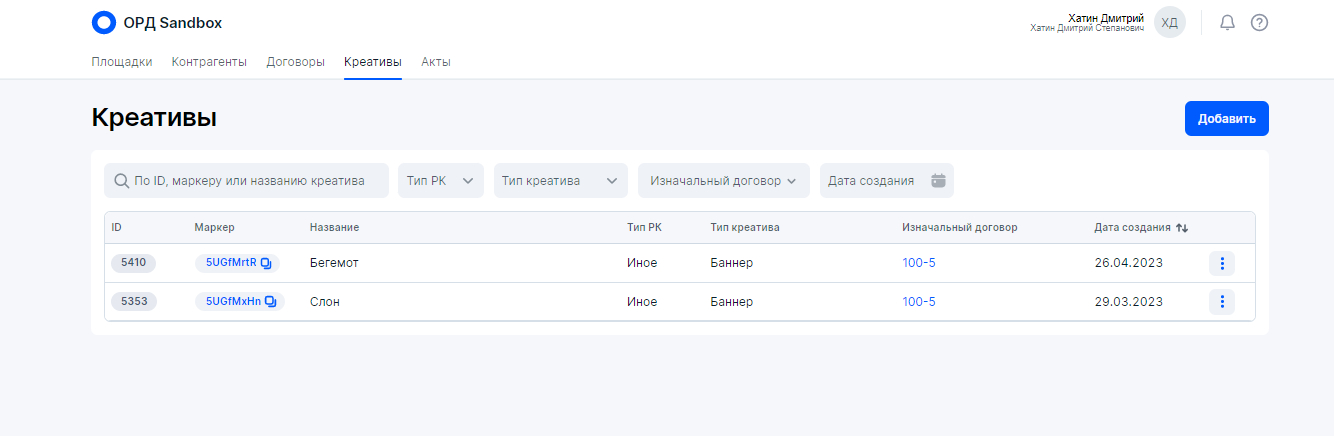Switch to the Площадки tab
This screenshot has width=1334, height=436.
[122, 62]
